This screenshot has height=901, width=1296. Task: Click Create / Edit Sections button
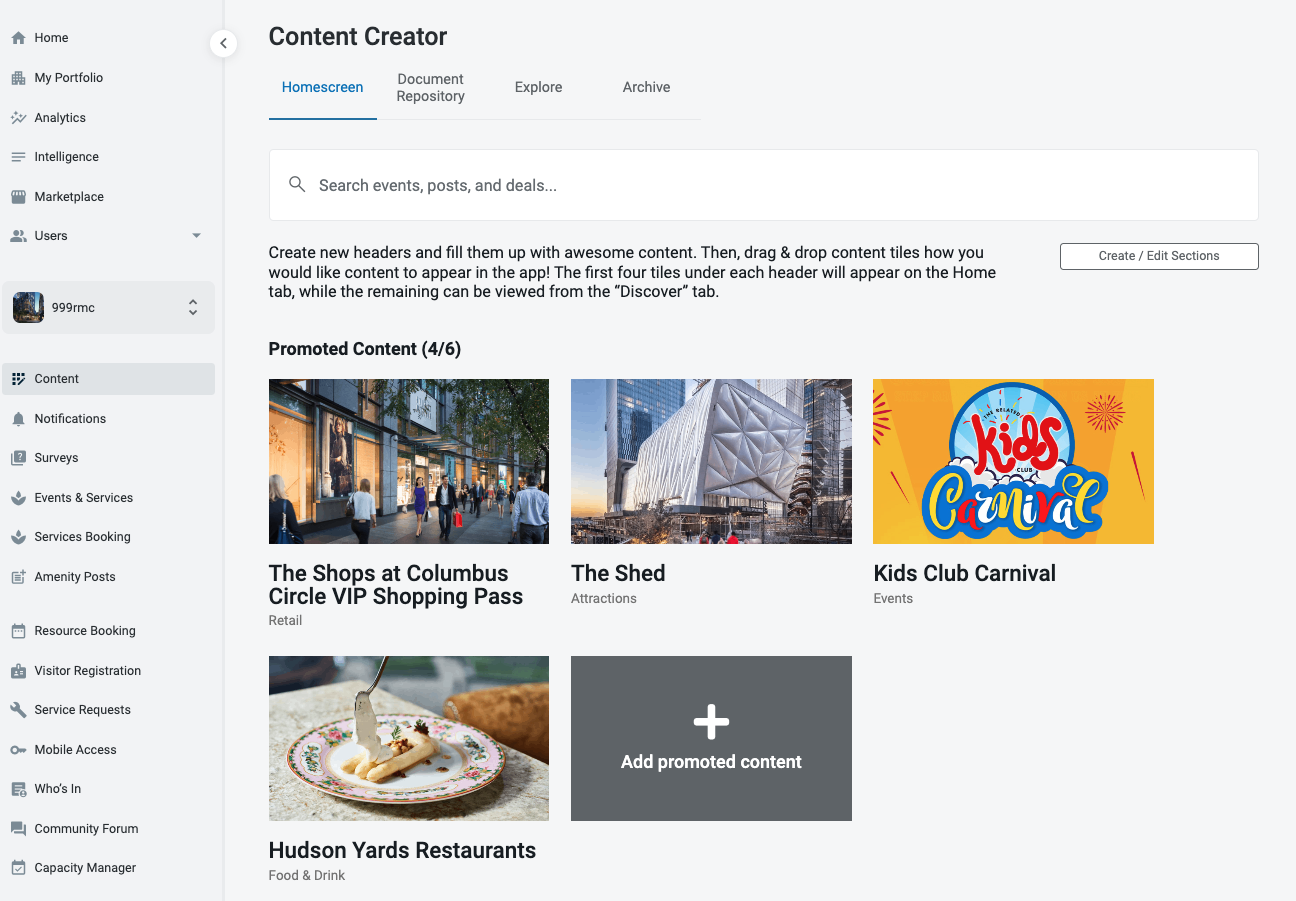[x=1158, y=256]
